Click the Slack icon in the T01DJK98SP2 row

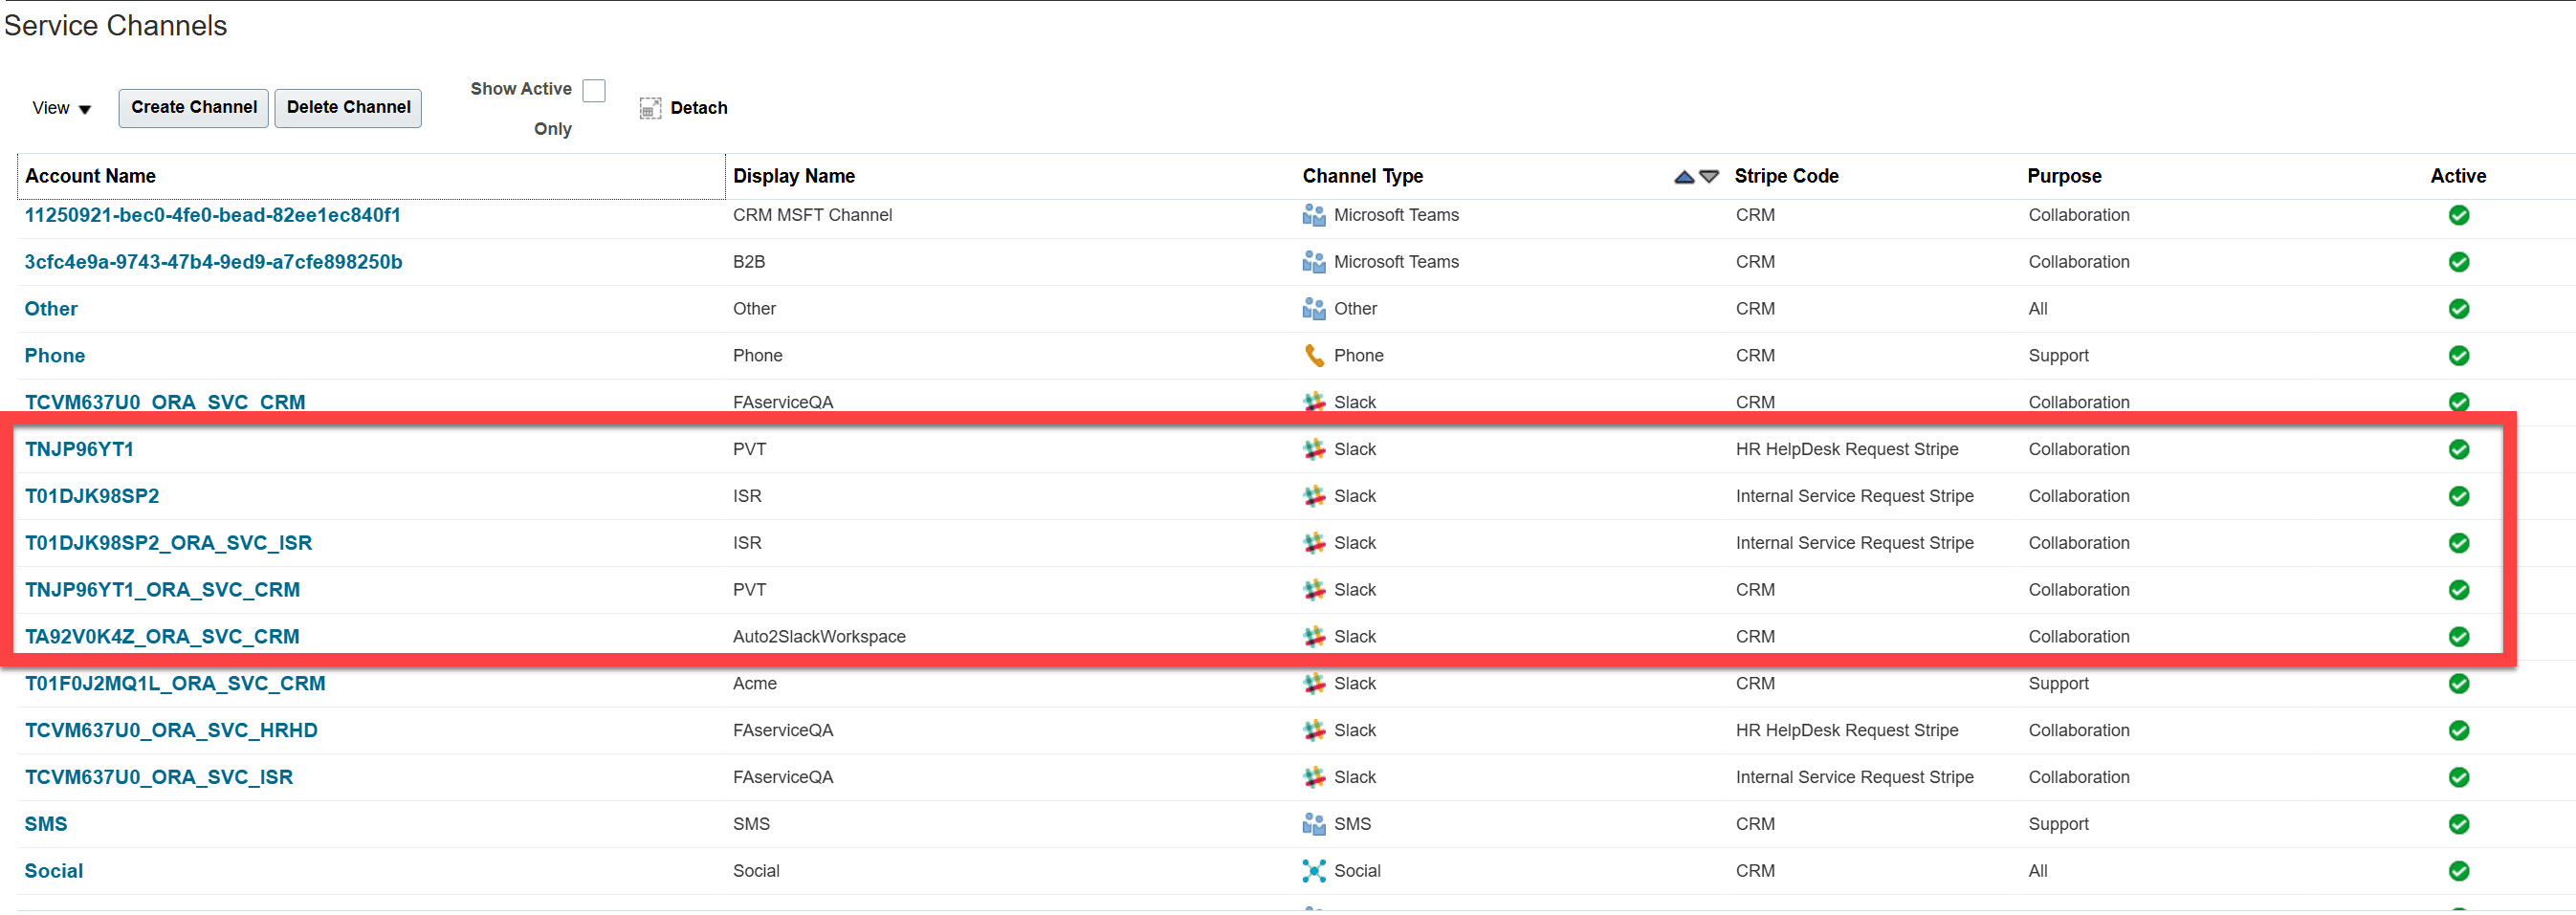coord(1313,497)
